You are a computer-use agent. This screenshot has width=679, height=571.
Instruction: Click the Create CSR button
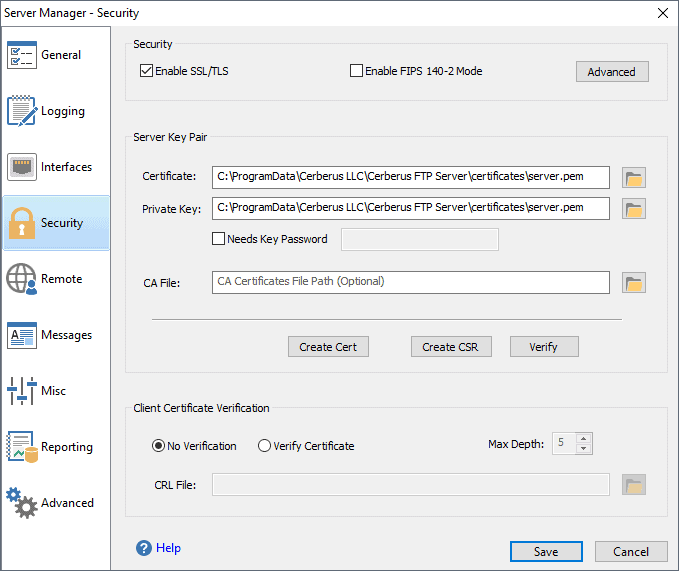(451, 347)
